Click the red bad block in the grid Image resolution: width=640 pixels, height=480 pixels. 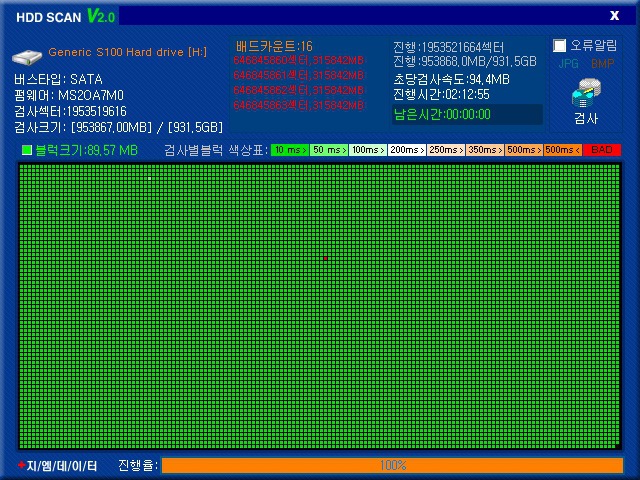click(x=325, y=258)
